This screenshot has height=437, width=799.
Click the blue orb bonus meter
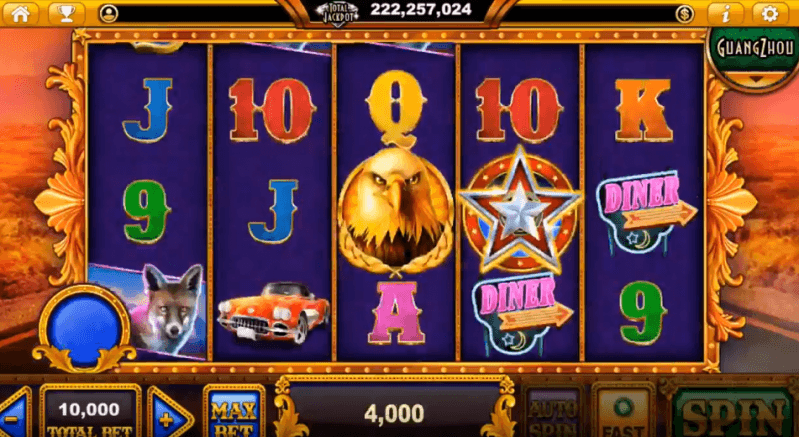pos(85,327)
